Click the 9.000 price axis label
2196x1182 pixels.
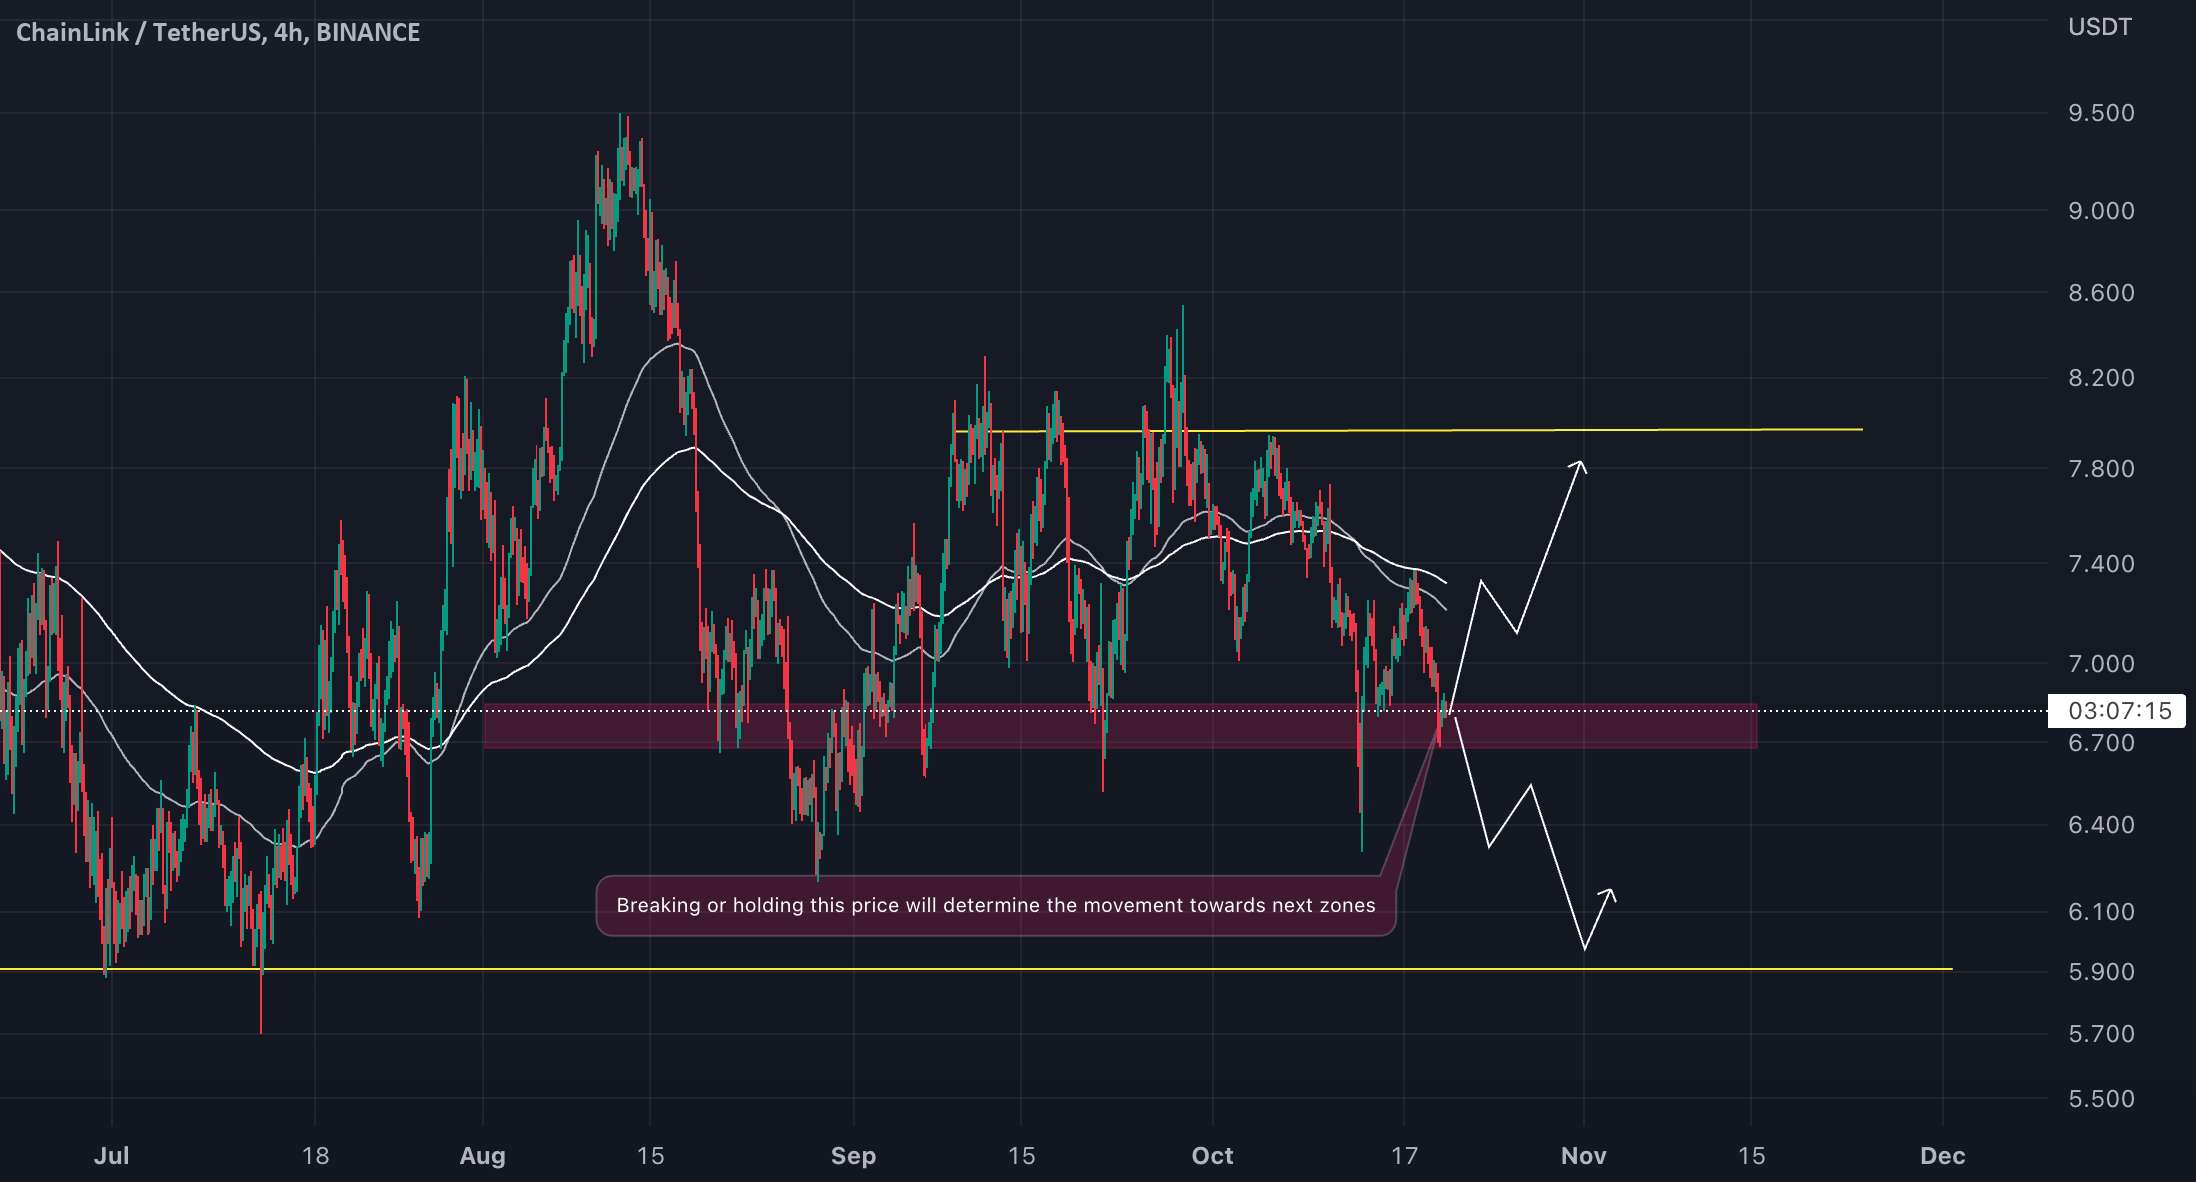point(2101,211)
